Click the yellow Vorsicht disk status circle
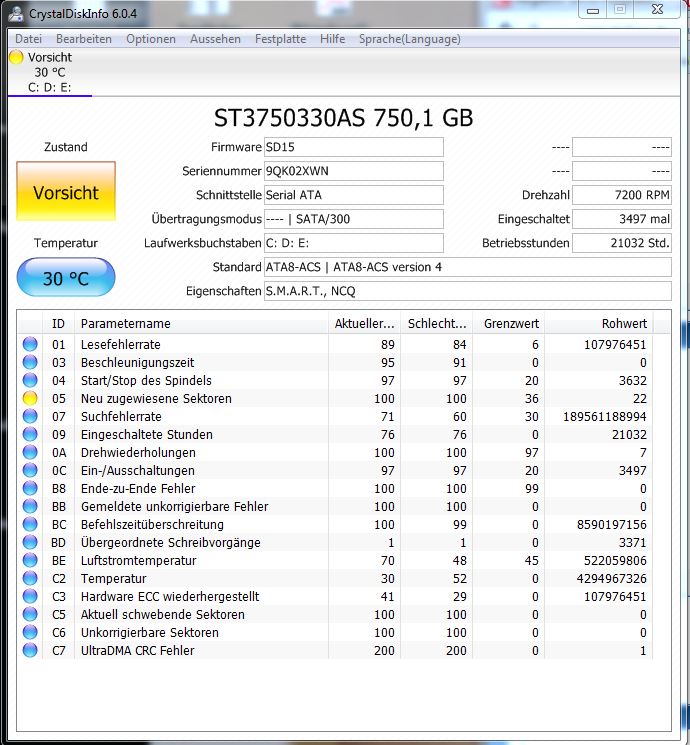 (16, 57)
